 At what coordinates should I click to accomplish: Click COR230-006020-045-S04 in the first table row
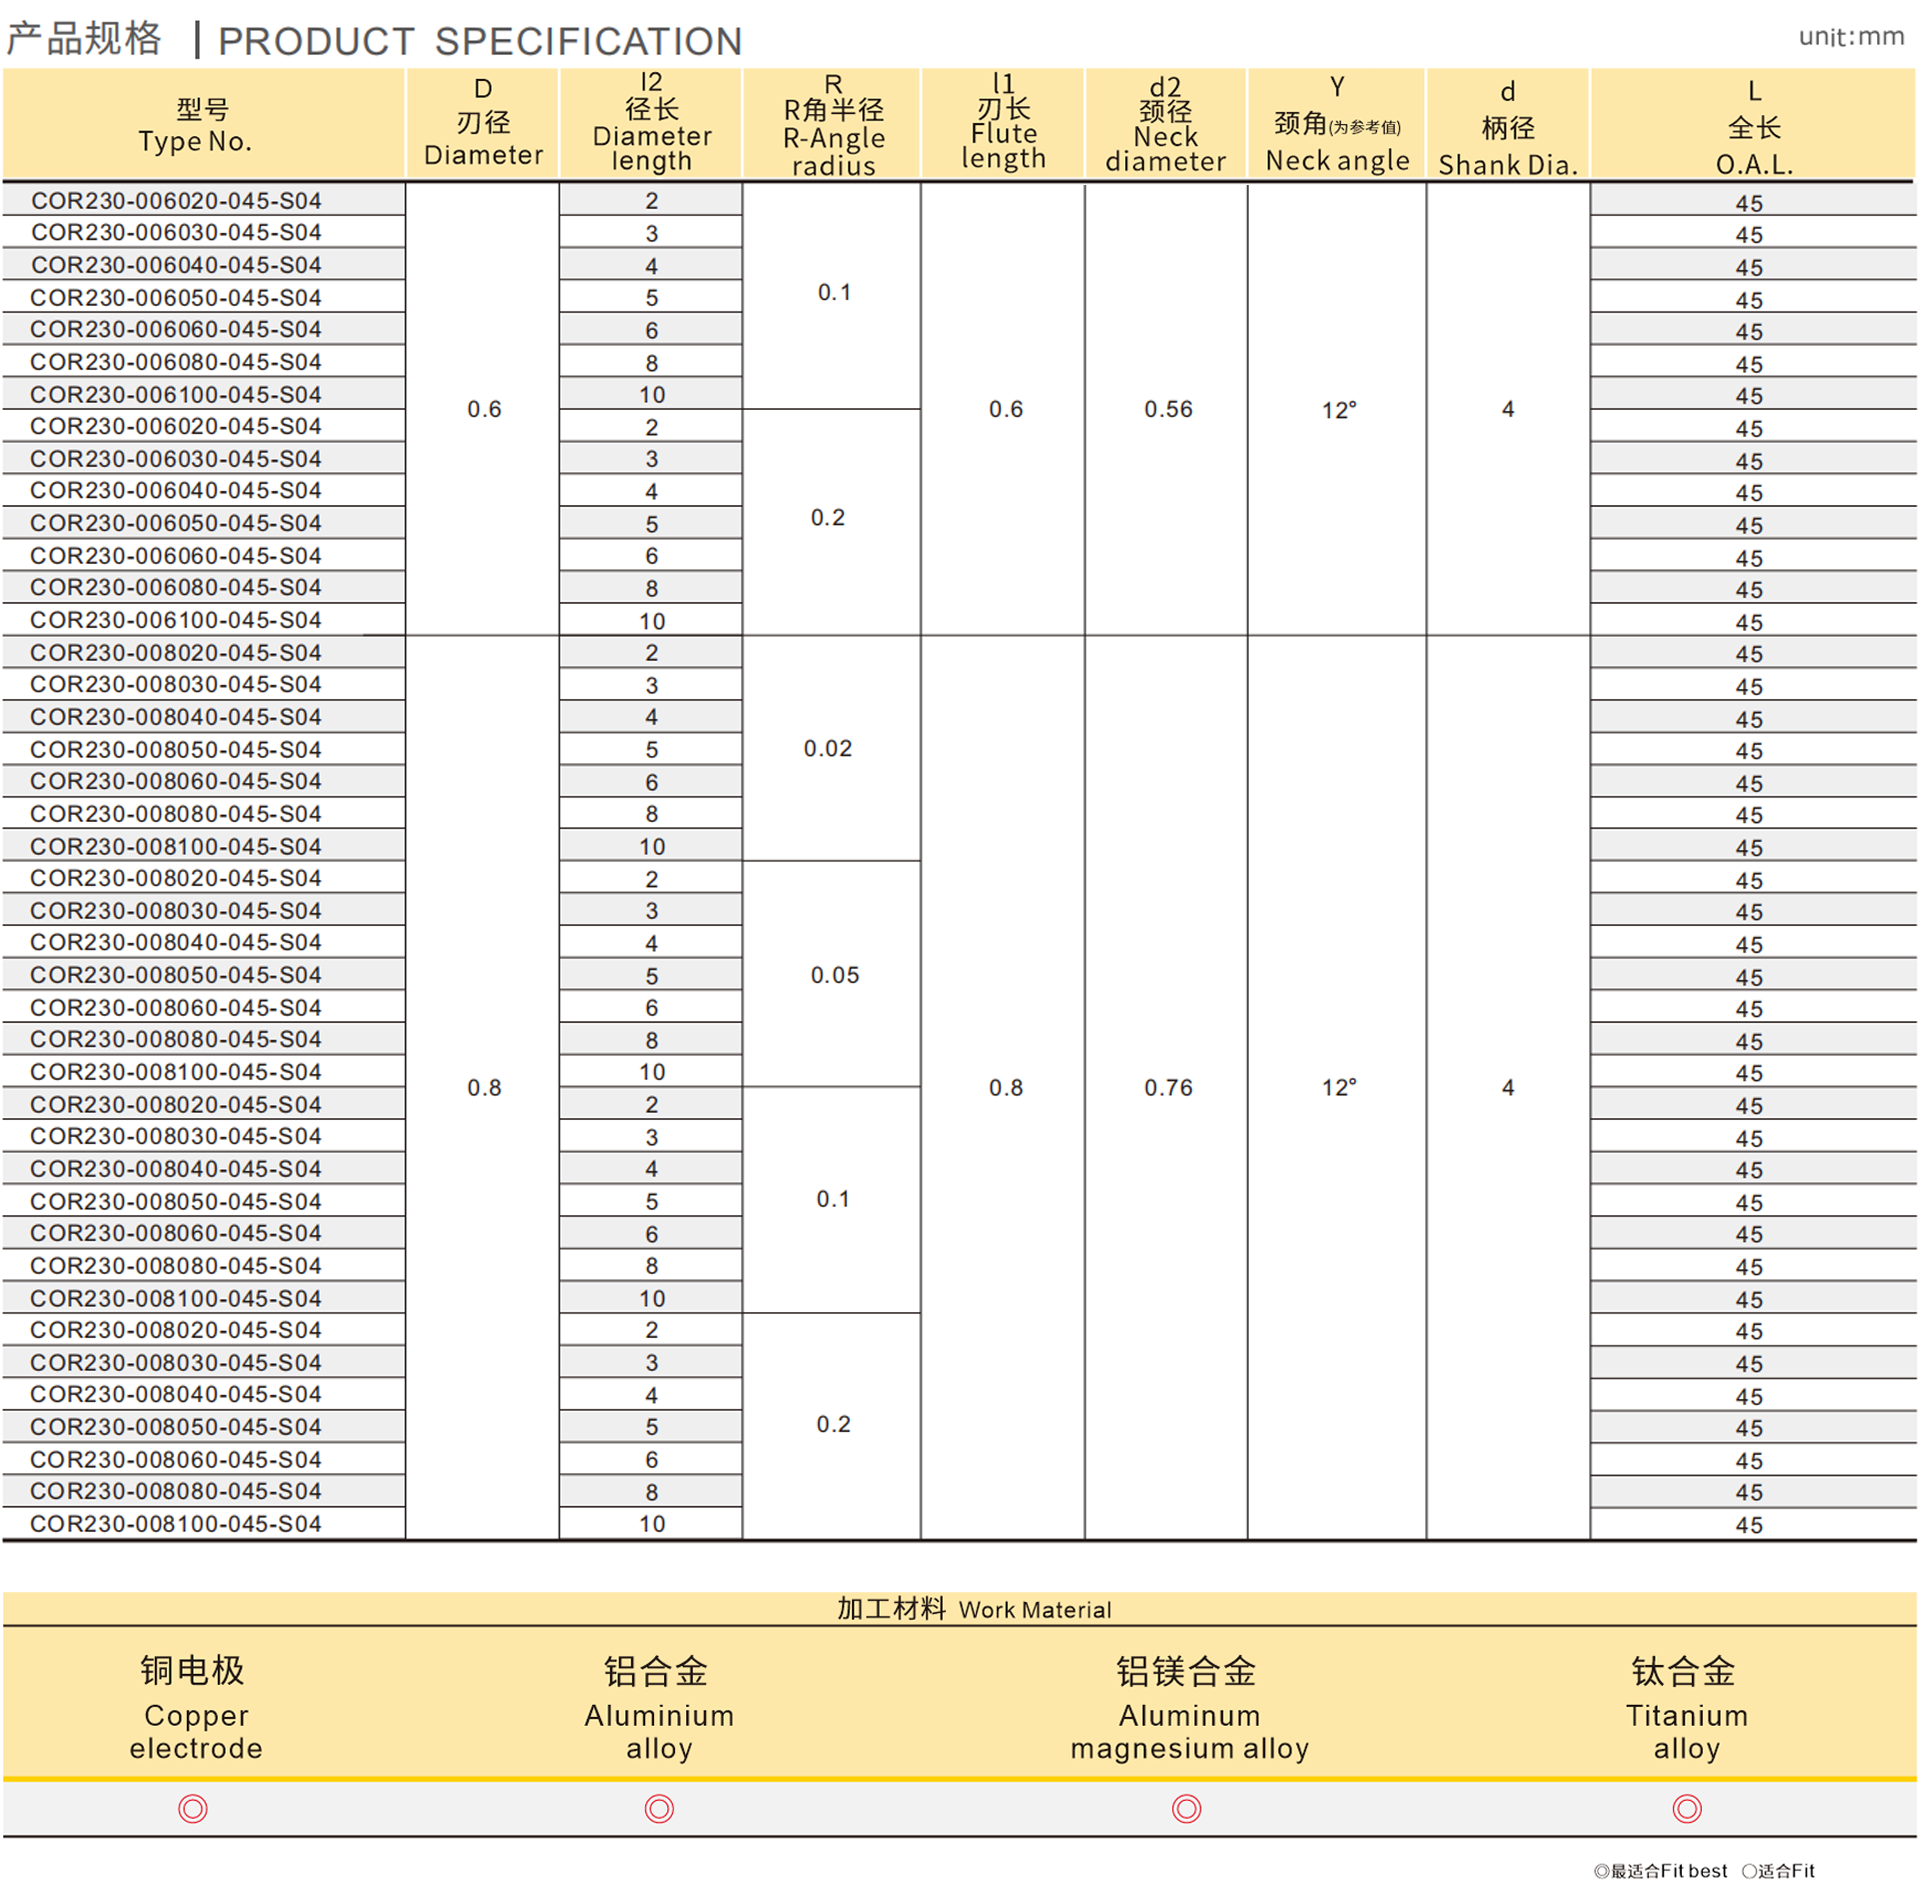click(176, 201)
